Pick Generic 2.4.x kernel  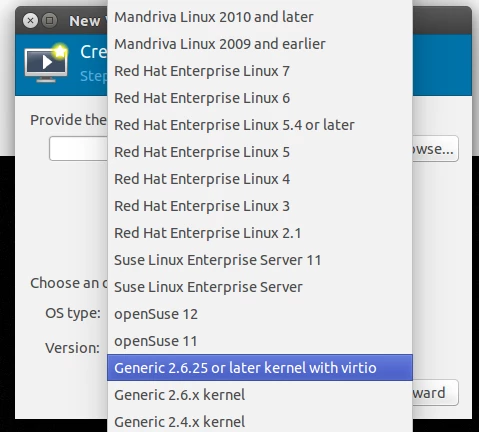pyautogui.click(x=260, y=422)
